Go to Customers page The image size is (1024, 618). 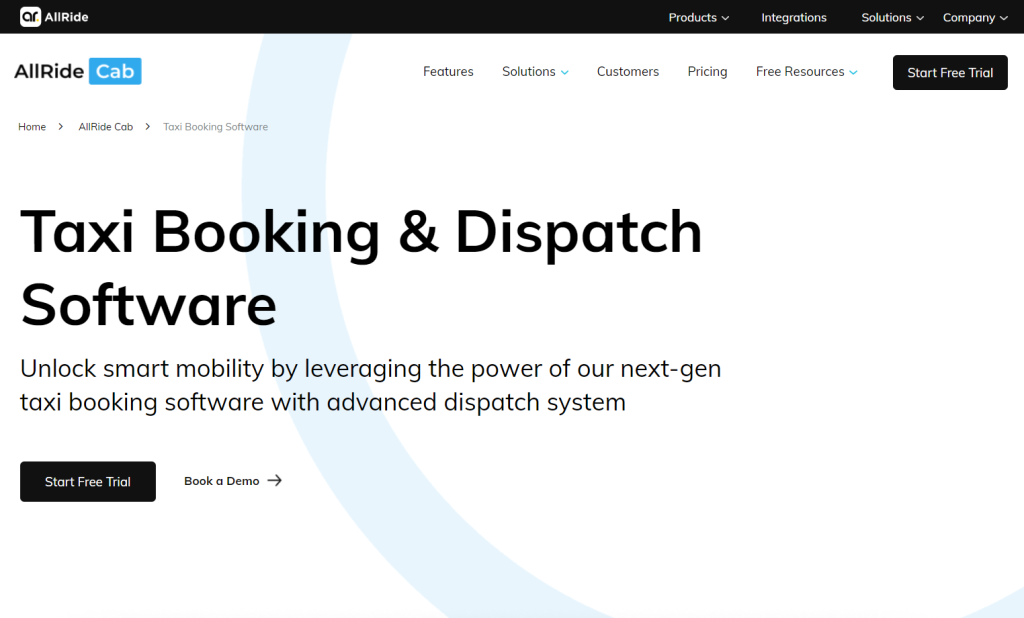point(628,72)
